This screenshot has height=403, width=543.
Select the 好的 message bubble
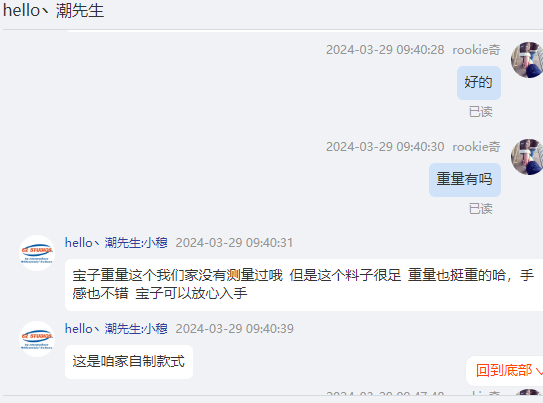[x=479, y=83]
